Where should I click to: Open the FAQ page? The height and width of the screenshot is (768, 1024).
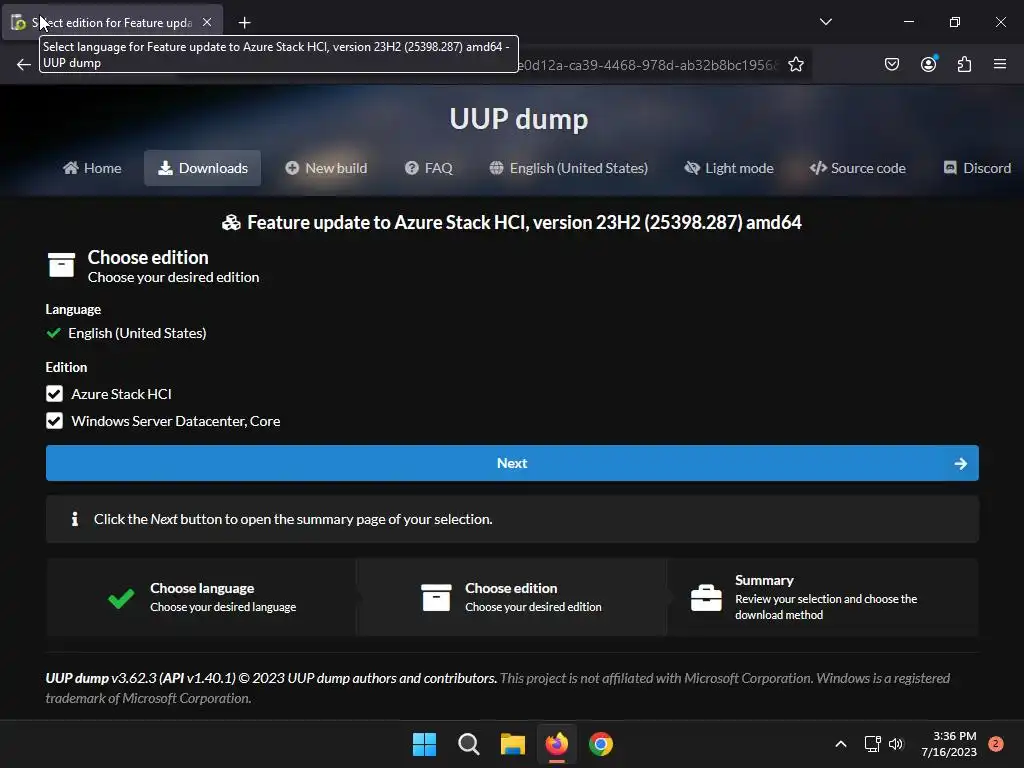coord(428,168)
